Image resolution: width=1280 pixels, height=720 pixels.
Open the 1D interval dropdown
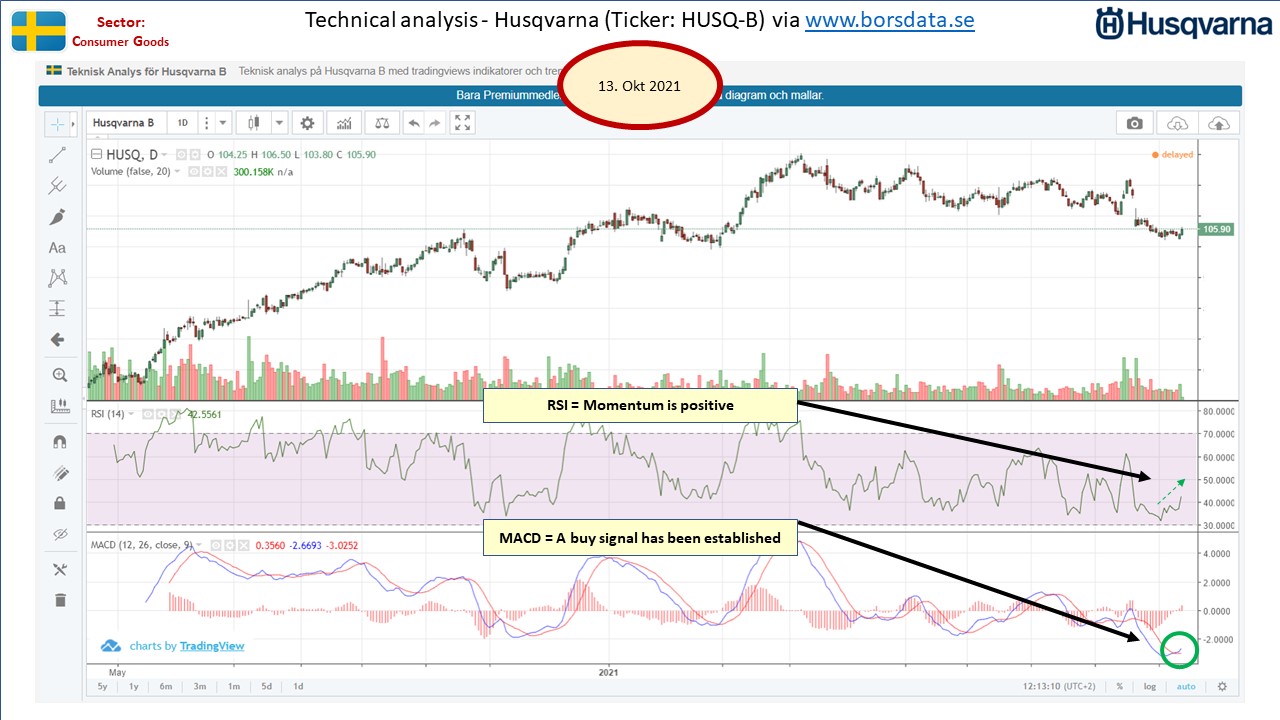(182, 123)
